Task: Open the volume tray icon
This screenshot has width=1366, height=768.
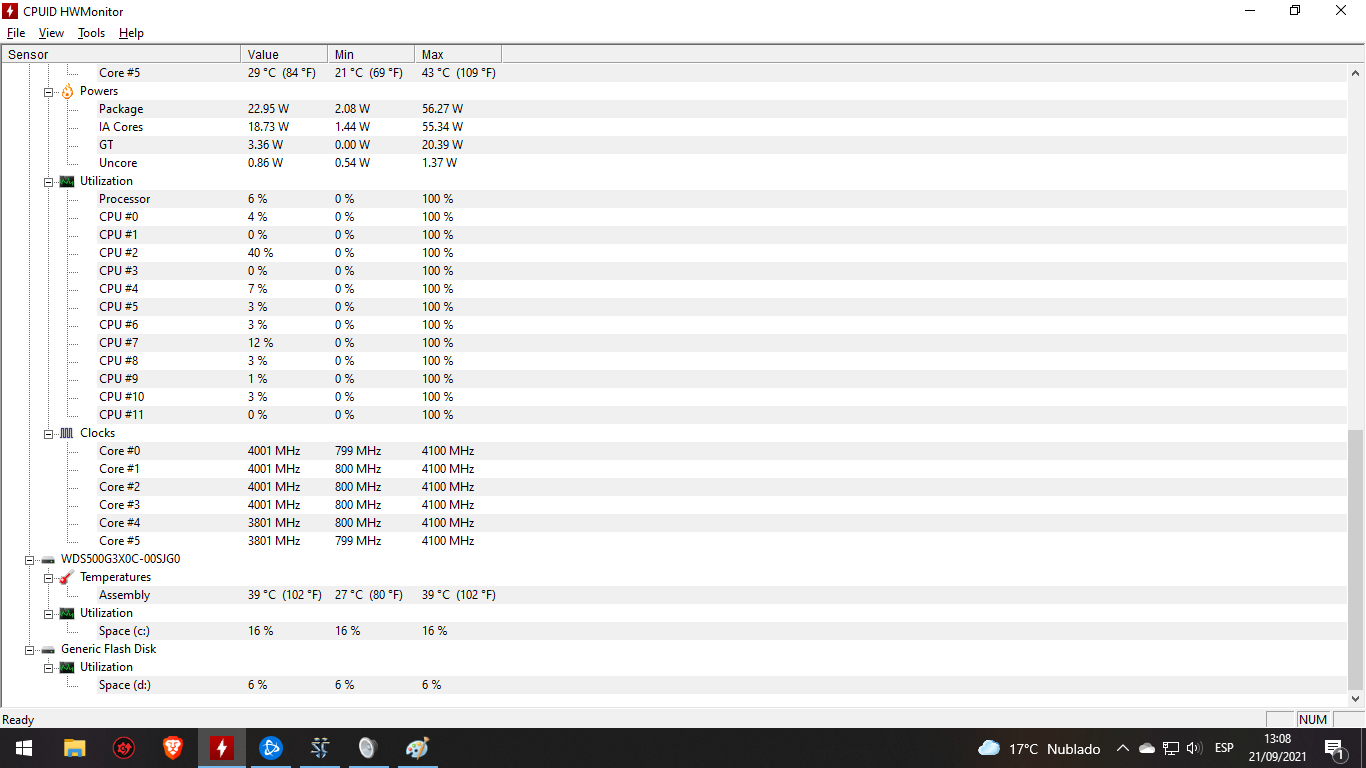Action: (x=1194, y=748)
